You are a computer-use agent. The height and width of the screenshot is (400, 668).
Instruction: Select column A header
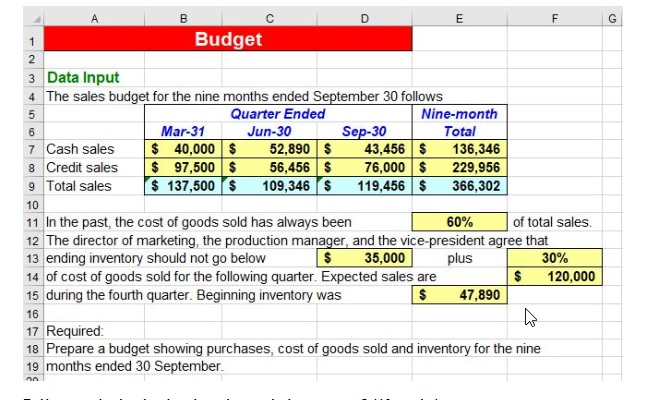tap(94, 19)
